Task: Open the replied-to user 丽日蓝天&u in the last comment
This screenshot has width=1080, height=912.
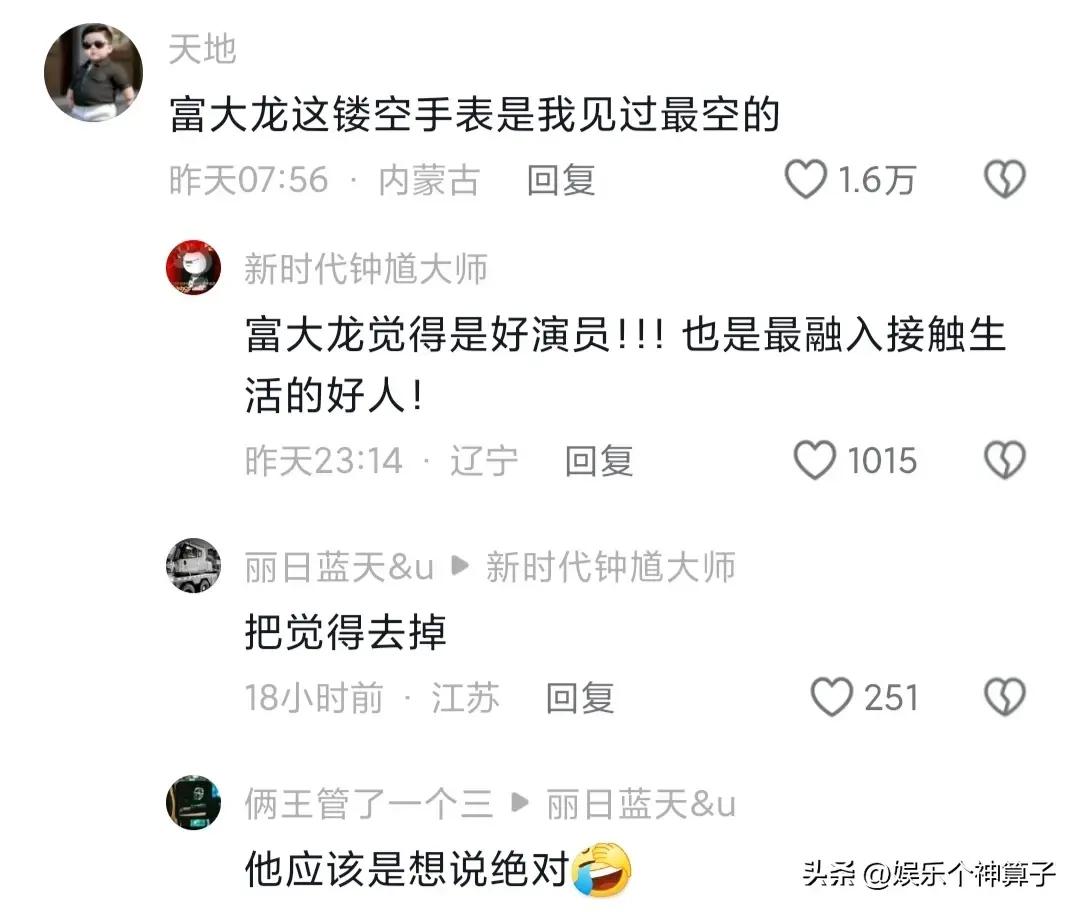Action: (x=641, y=804)
